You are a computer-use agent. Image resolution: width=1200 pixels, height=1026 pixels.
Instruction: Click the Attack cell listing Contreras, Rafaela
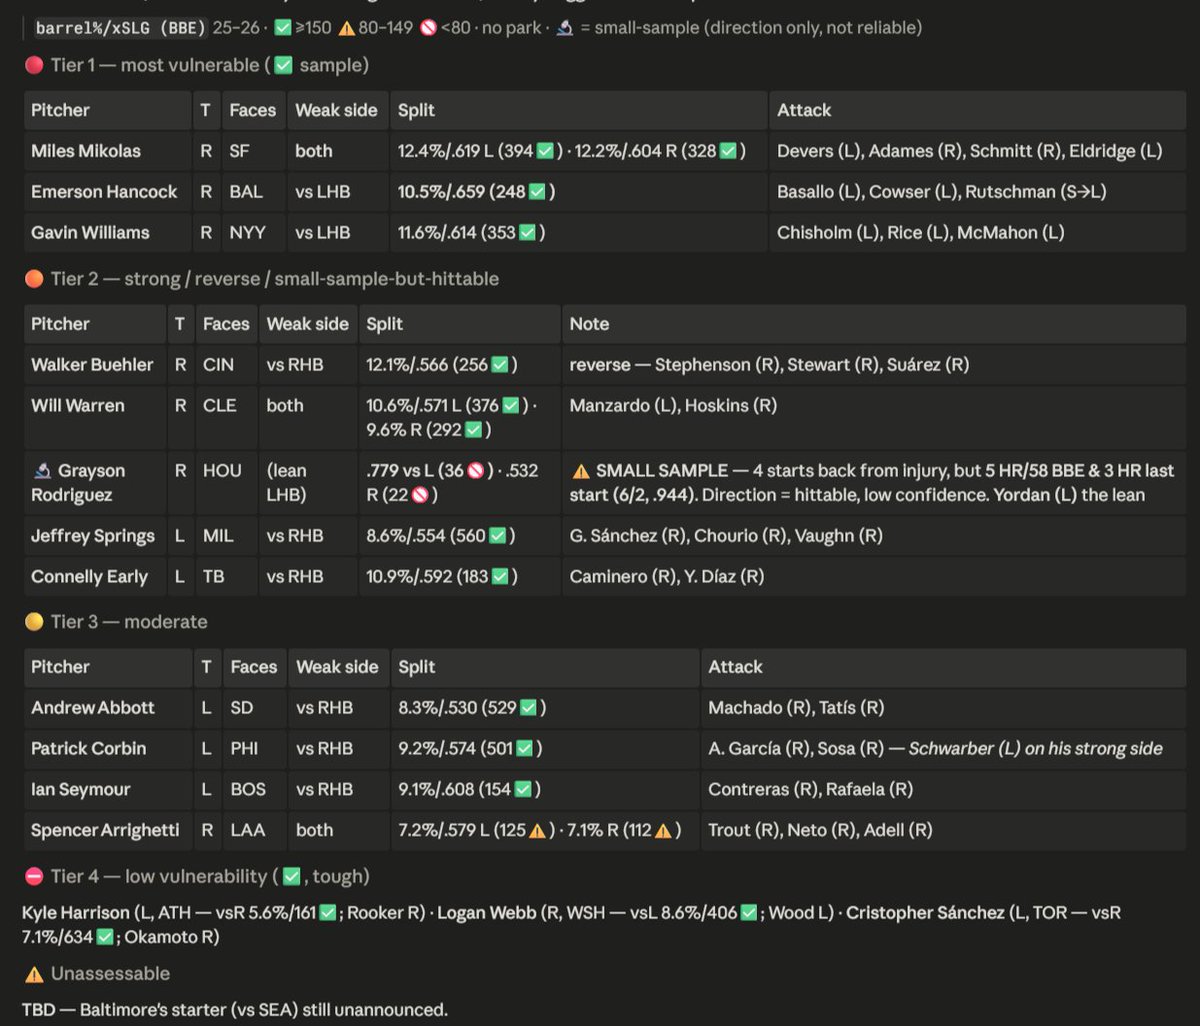tap(944, 790)
